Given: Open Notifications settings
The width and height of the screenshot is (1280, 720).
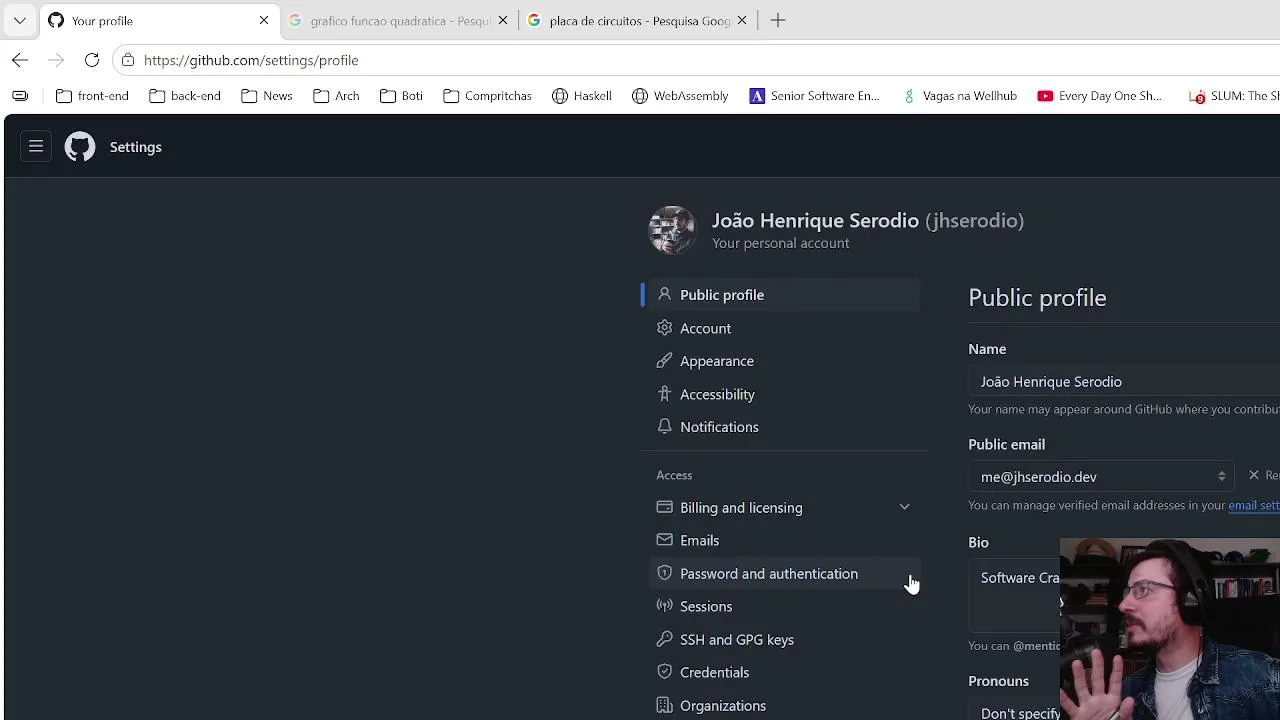Looking at the screenshot, I should click(x=784, y=427).
